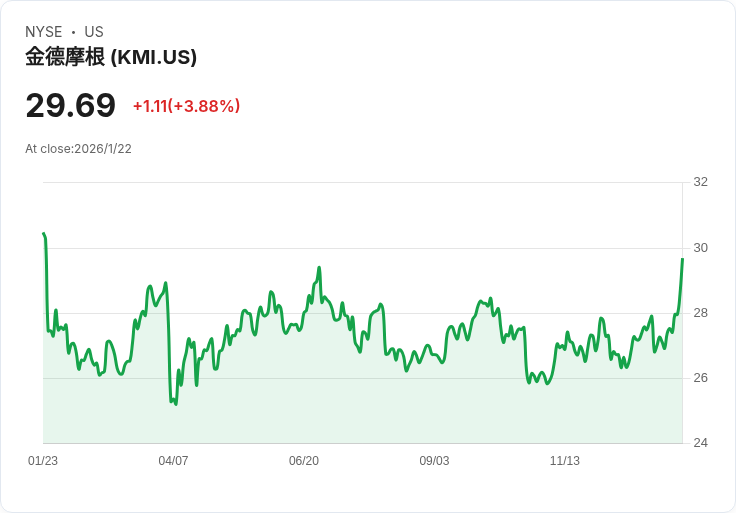Click the lowest dip of the chart line
This screenshot has height=513, width=736.
click(x=175, y=404)
